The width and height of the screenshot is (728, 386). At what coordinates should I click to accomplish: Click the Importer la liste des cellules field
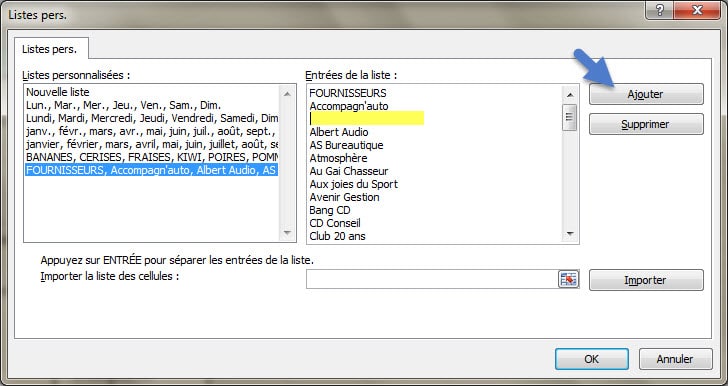[x=432, y=279]
